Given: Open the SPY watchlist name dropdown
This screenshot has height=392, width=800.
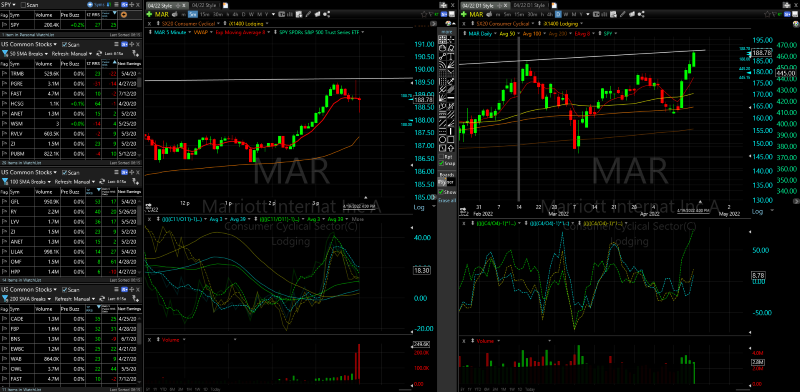Looking at the screenshot, I should (8, 5).
